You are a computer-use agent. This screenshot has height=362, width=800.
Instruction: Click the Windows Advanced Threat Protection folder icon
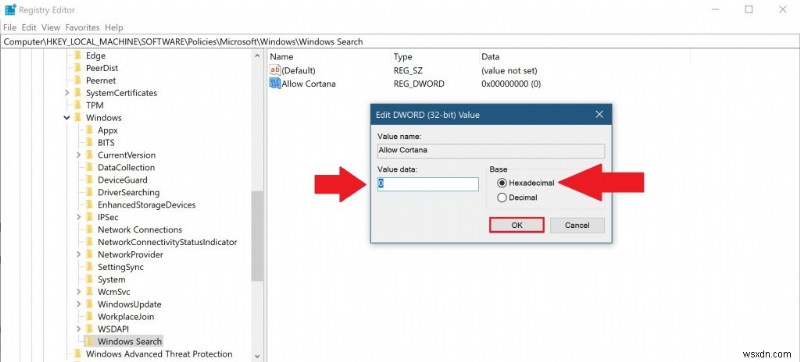coord(78,354)
